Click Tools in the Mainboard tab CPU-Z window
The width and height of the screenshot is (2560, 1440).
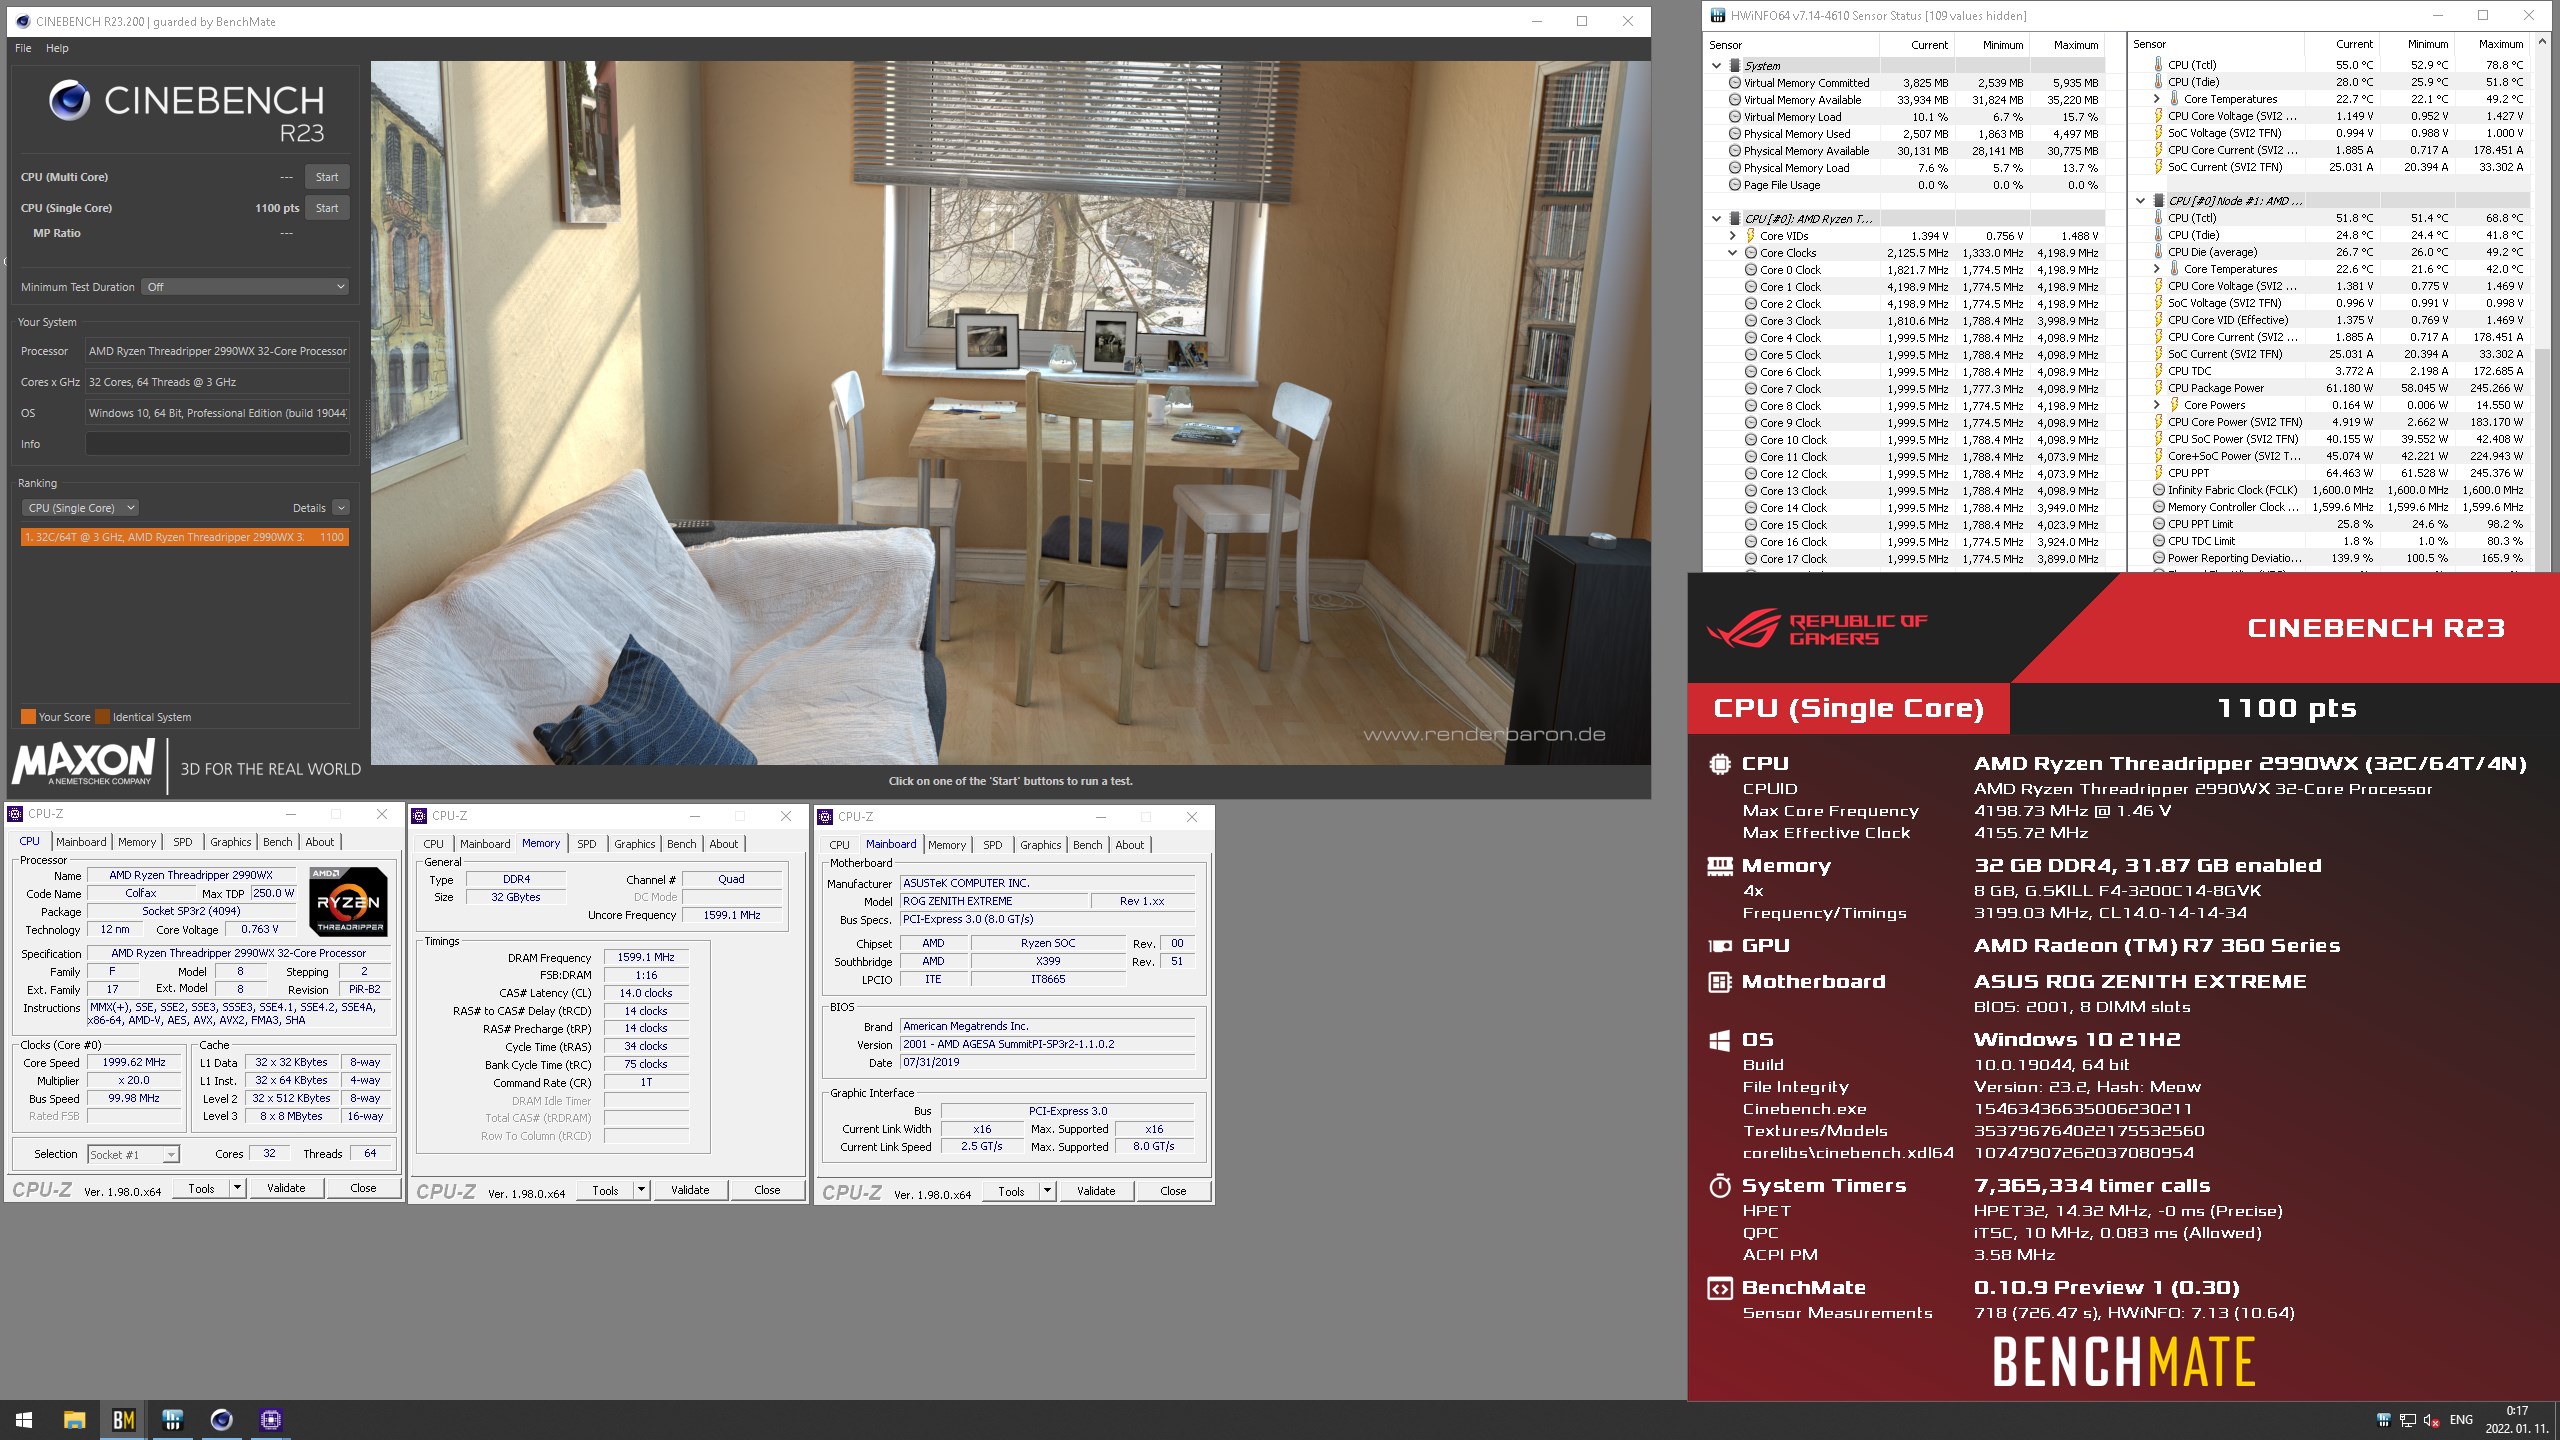(x=1011, y=1191)
